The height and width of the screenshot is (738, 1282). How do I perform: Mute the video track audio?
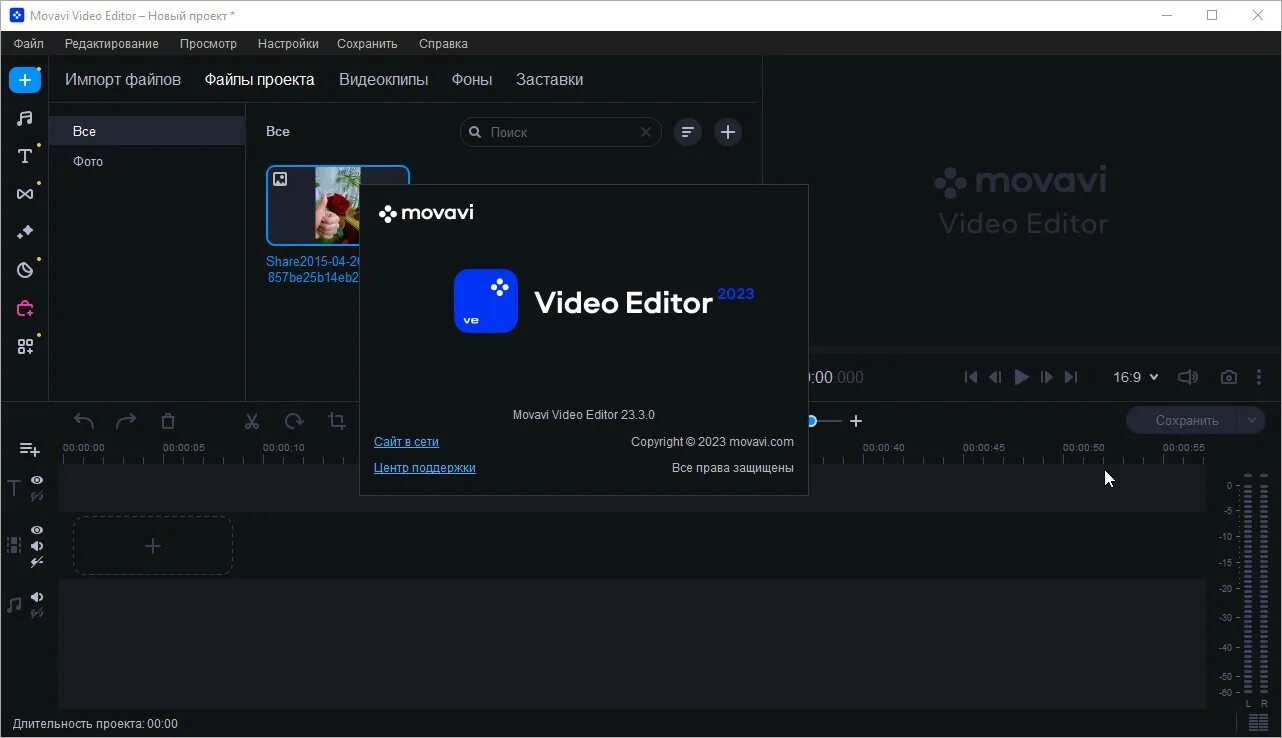tap(37, 546)
